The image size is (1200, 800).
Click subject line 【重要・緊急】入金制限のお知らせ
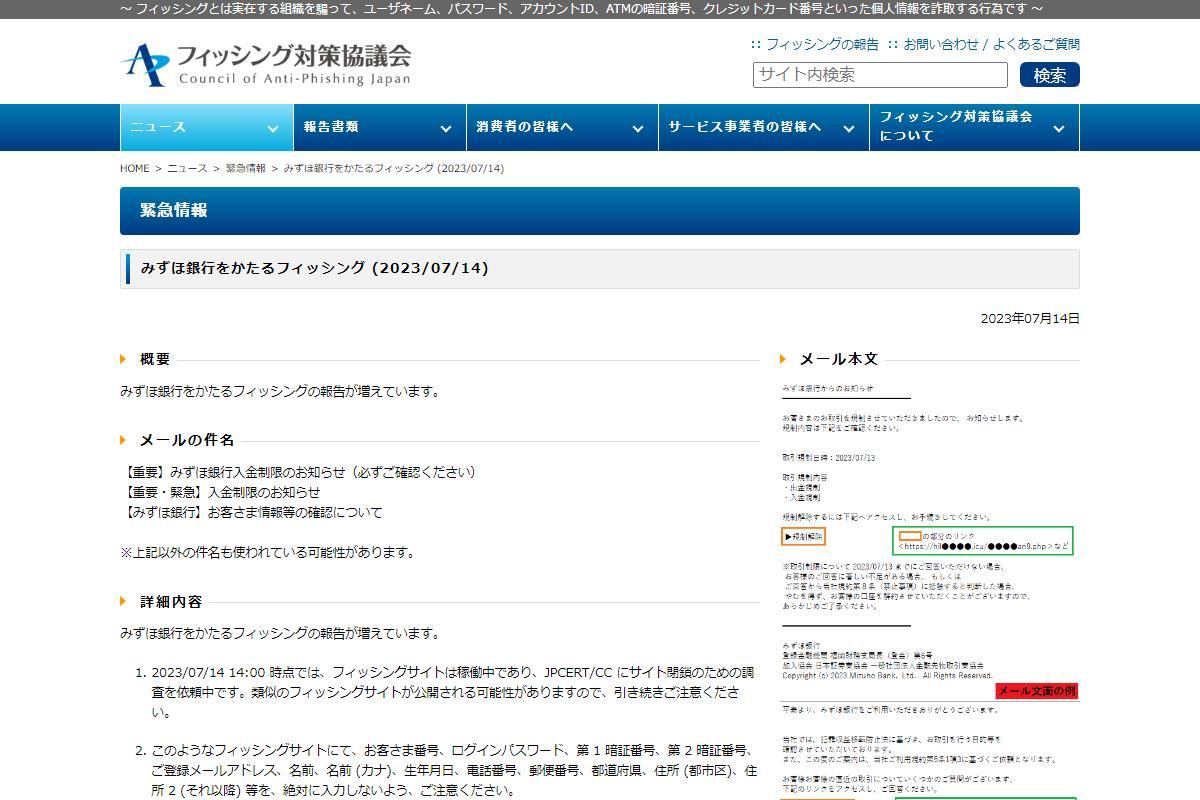[220, 492]
